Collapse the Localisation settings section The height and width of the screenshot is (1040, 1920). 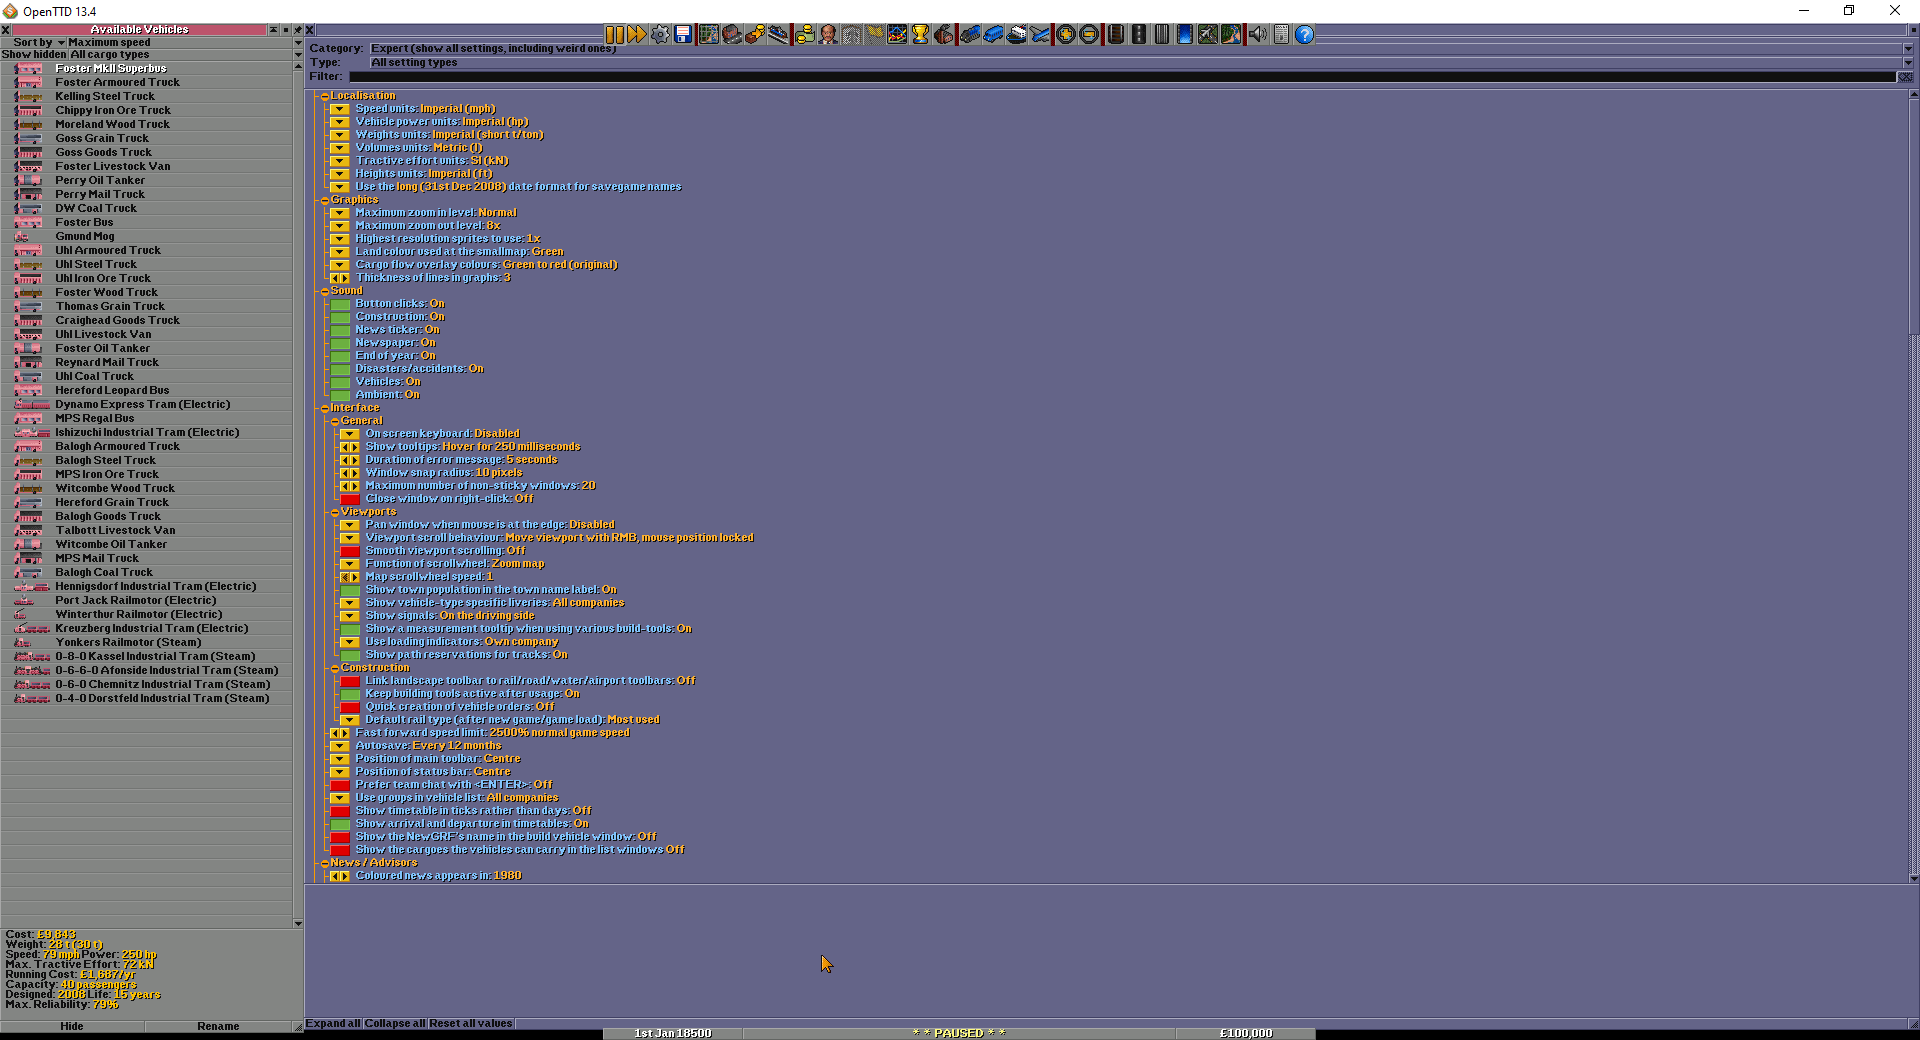click(325, 97)
